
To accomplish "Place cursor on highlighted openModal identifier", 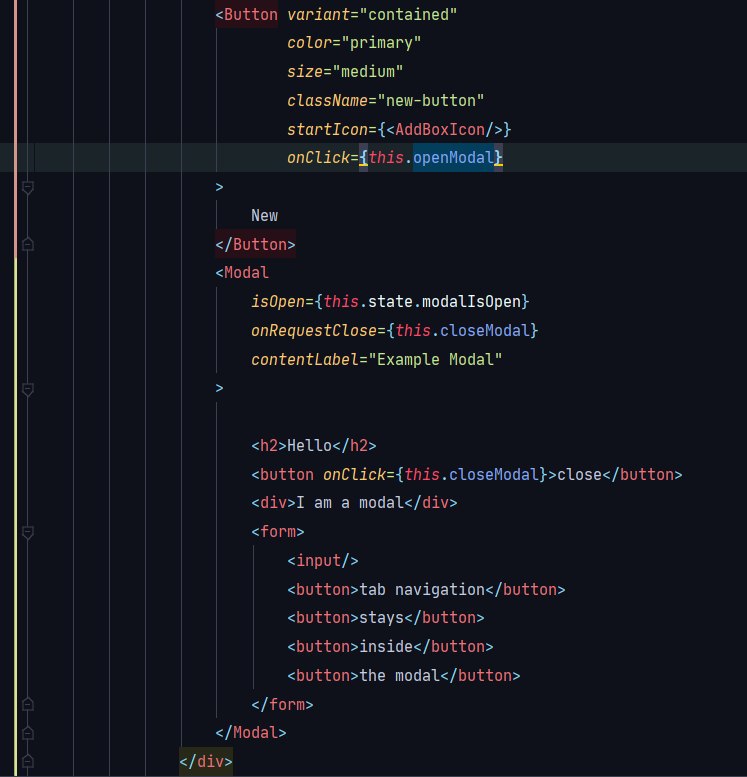I will (x=453, y=158).
